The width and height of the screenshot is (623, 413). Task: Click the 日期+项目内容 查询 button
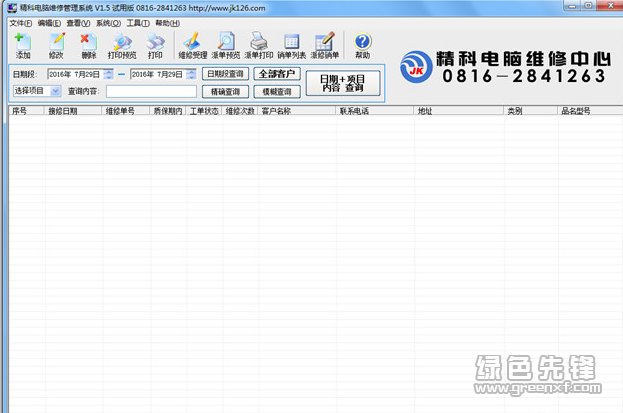point(343,83)
